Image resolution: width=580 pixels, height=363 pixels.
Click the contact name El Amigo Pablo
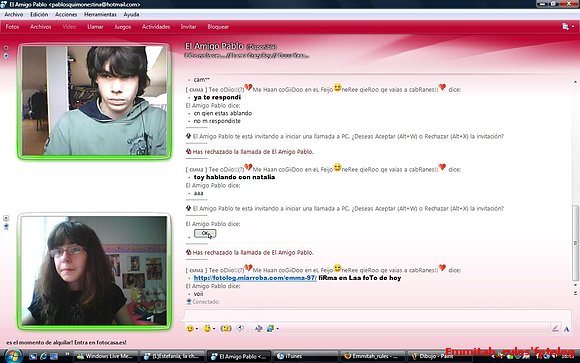(214, 46)
